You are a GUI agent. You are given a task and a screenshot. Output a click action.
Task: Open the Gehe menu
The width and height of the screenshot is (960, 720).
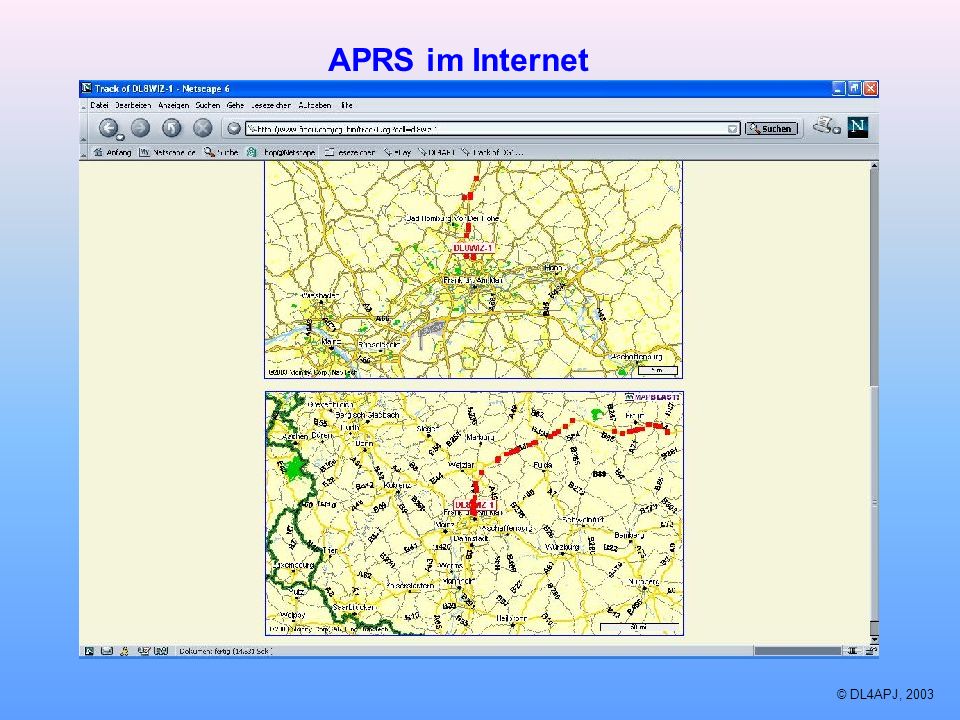click(x=235, y=105)
